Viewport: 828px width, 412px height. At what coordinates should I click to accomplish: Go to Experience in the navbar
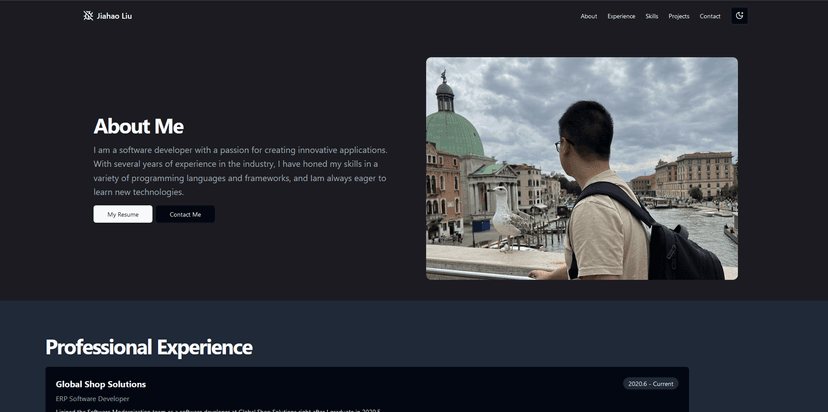(x=621, y=16)
